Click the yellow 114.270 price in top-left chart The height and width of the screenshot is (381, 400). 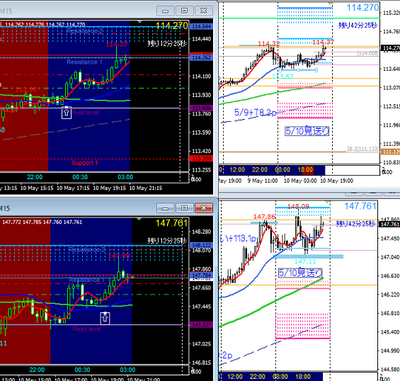[x=172, y=26]
